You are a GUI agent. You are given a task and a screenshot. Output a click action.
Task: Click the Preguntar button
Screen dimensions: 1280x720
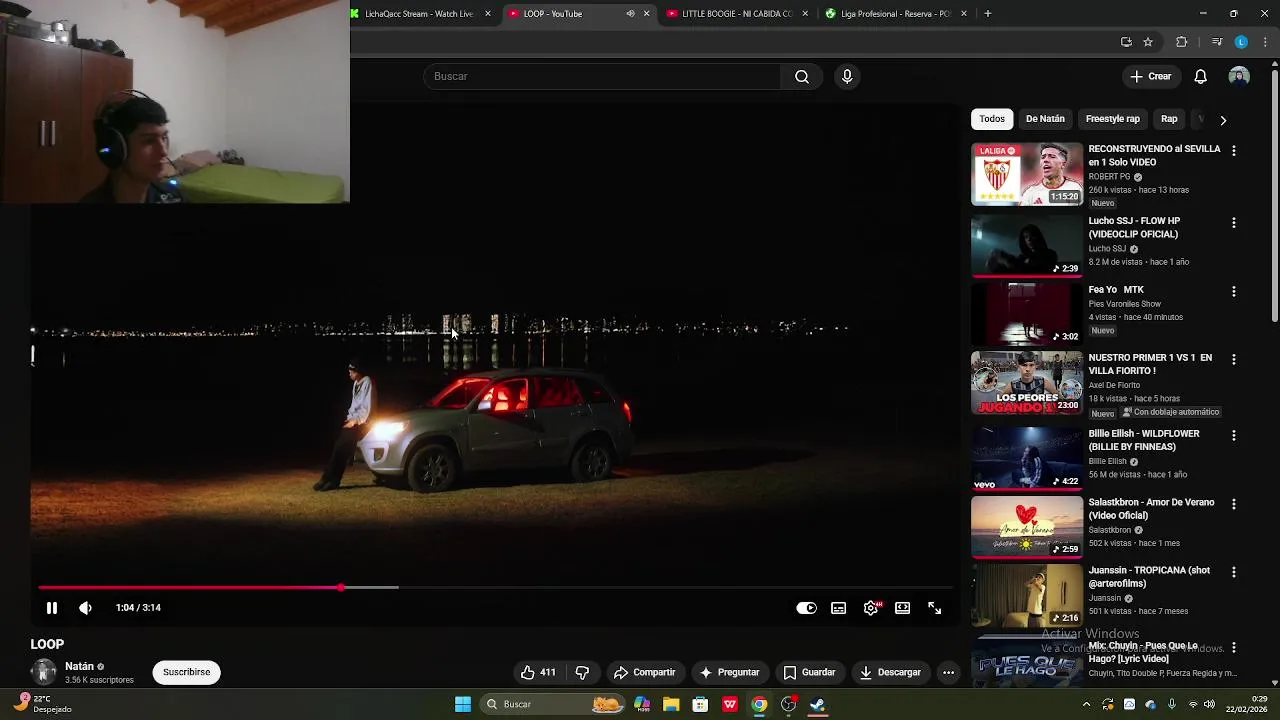click(729, 672)
